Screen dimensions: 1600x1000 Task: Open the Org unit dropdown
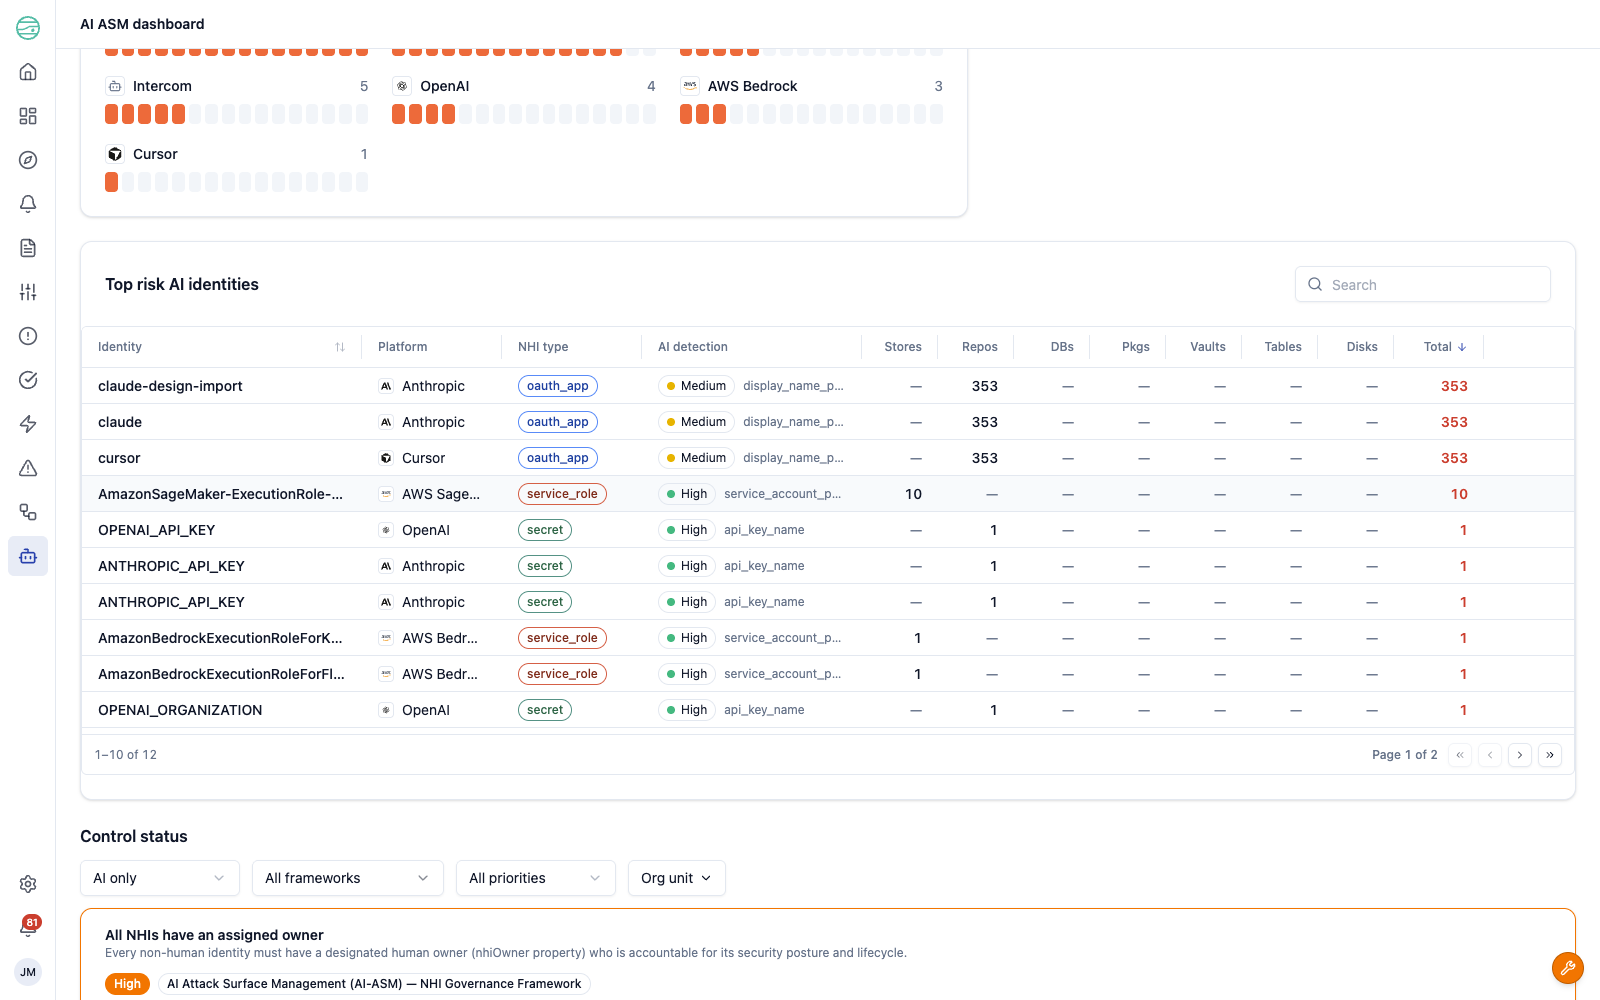pos(677,878)
